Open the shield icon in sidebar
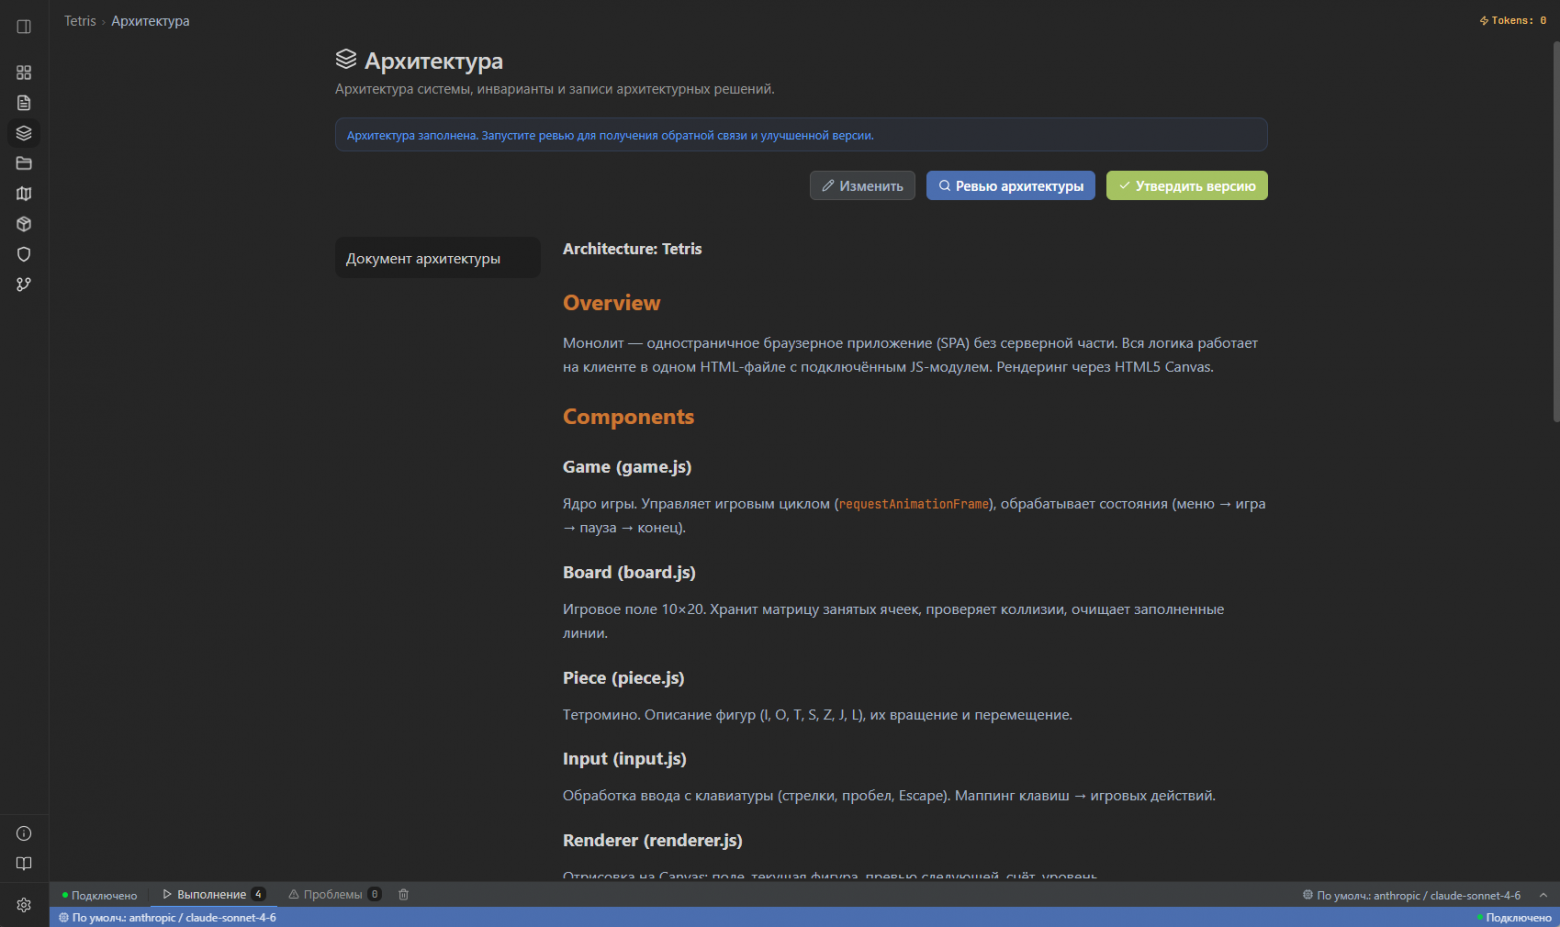This screenshot has height=927, width=1560. [x=24, y=254]
